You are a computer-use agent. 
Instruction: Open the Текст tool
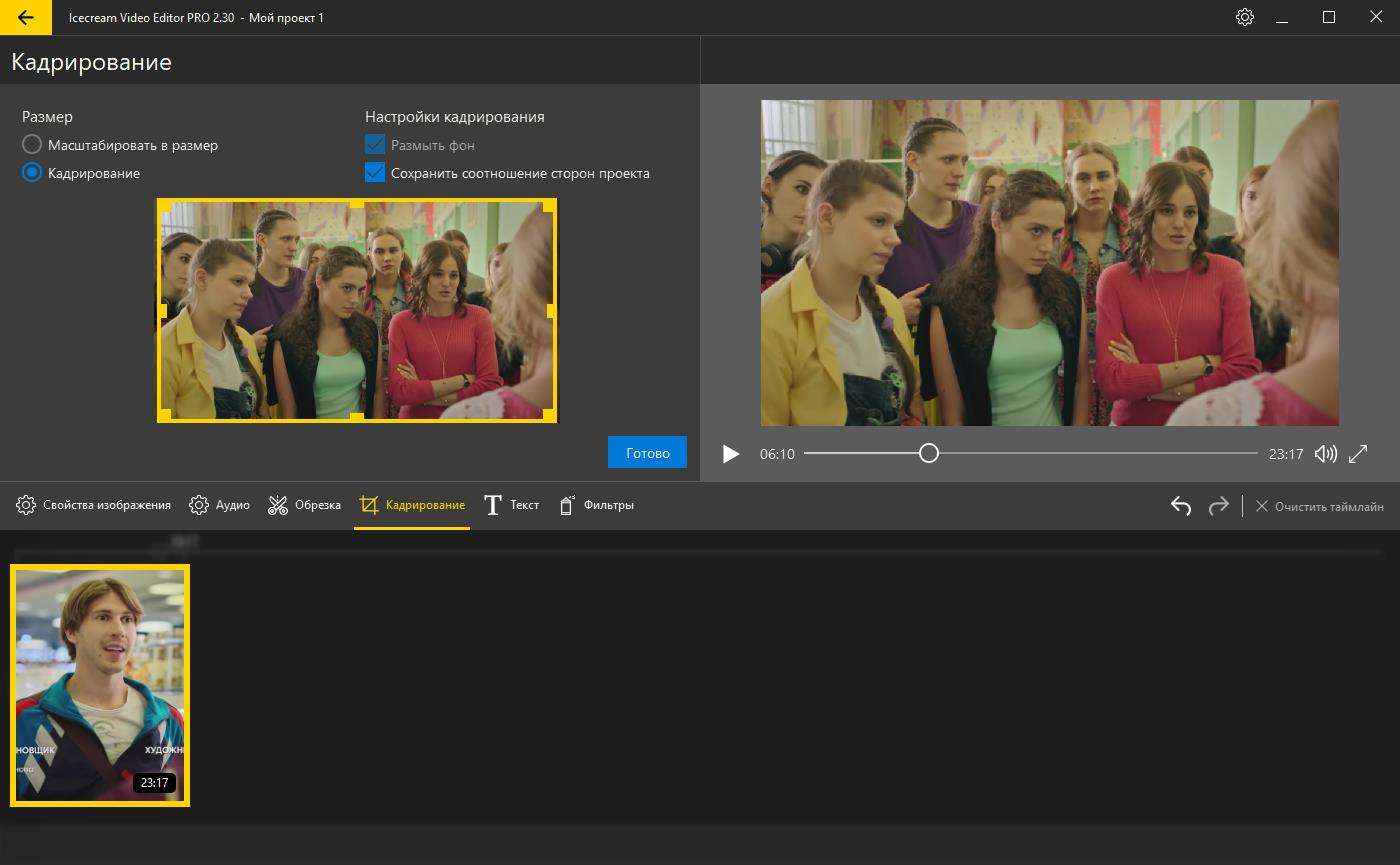[511, 505]
